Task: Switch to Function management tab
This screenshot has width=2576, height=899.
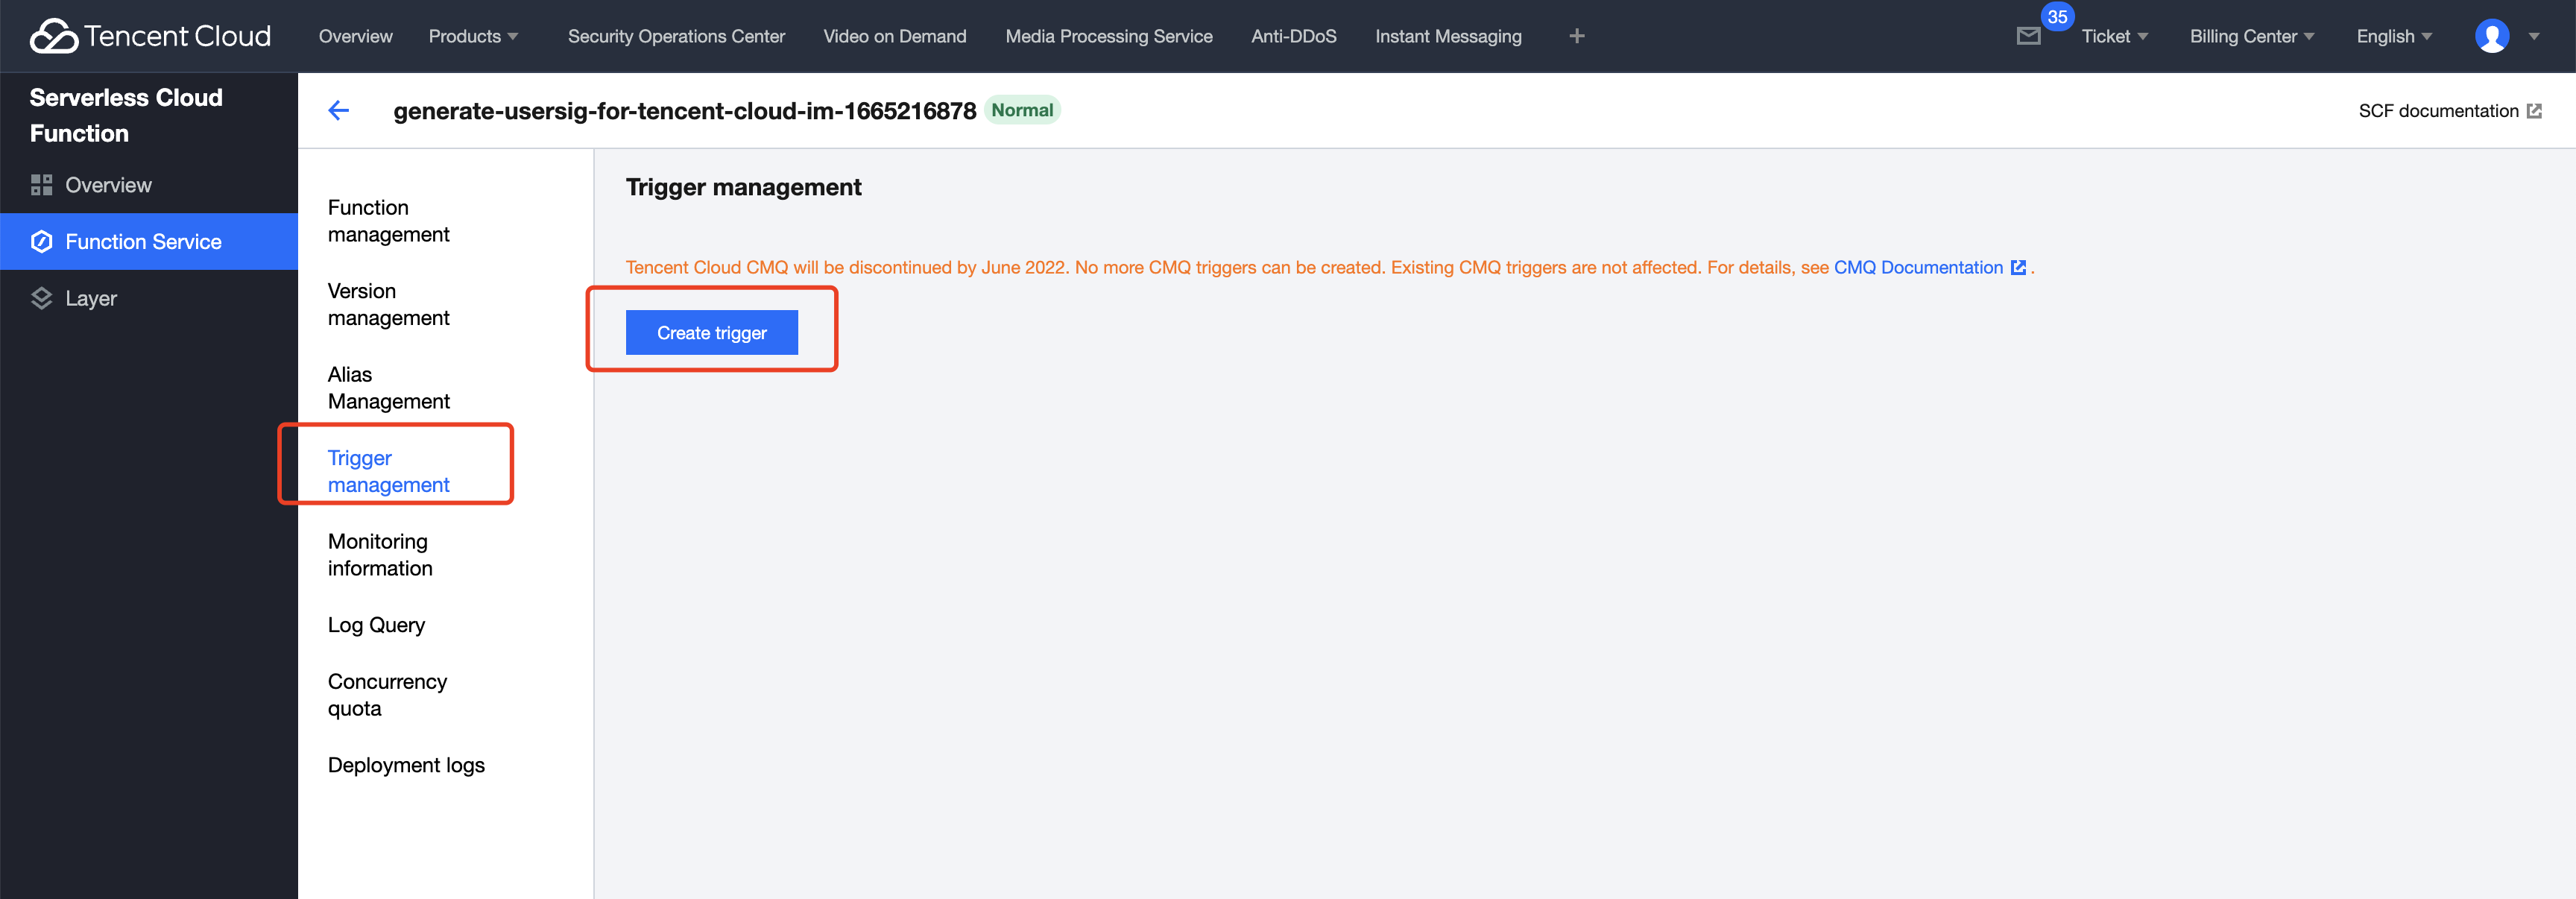Action: click(x=389, y=221)
